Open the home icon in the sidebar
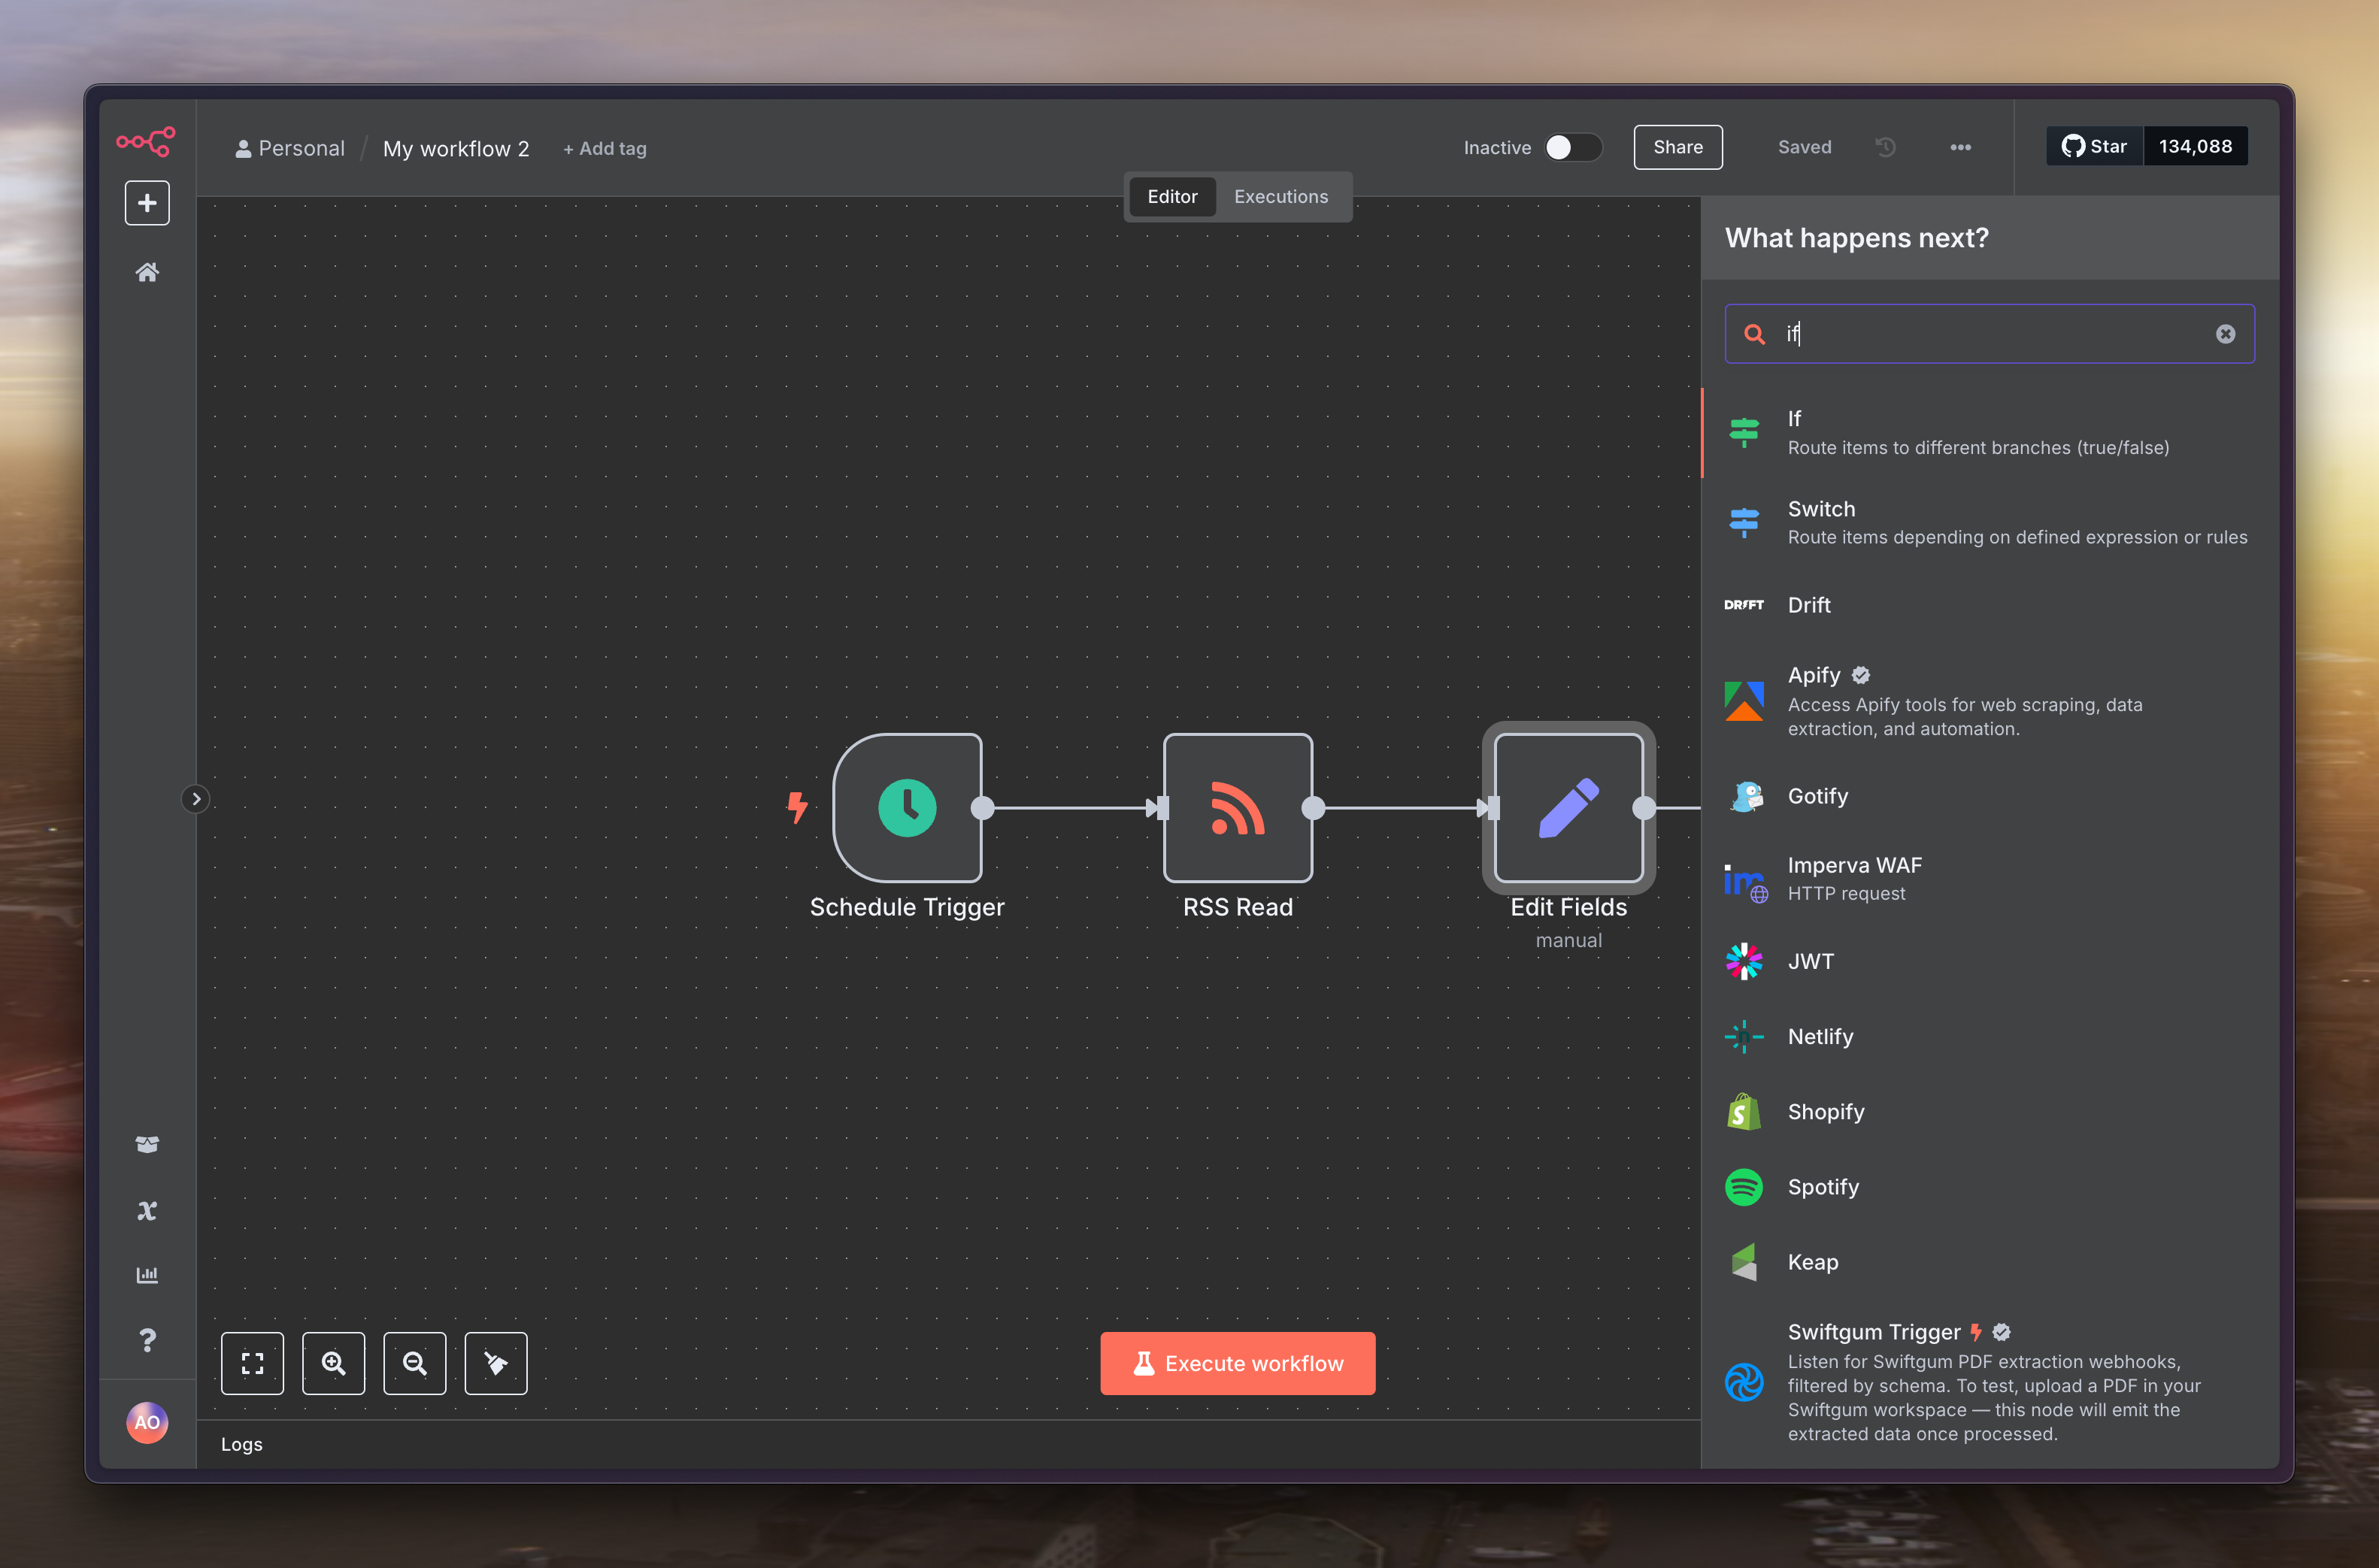Viewport: 2379px width, 1568px height. pos(147,272)
